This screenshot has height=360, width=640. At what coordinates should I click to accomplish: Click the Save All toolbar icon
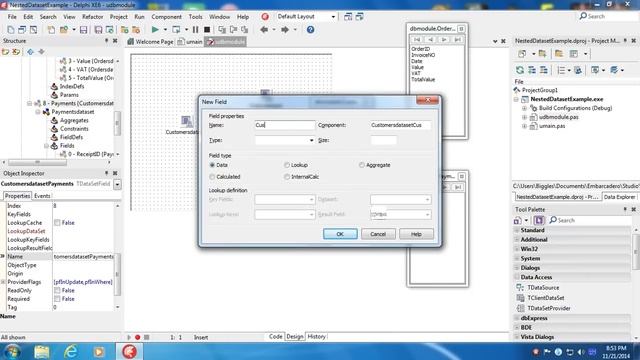[x=98, y=30]
